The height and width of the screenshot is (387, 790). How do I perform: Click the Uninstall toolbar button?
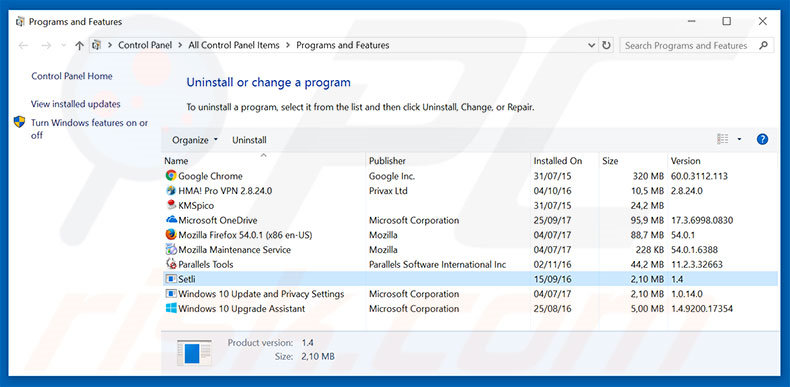(249, 140)
